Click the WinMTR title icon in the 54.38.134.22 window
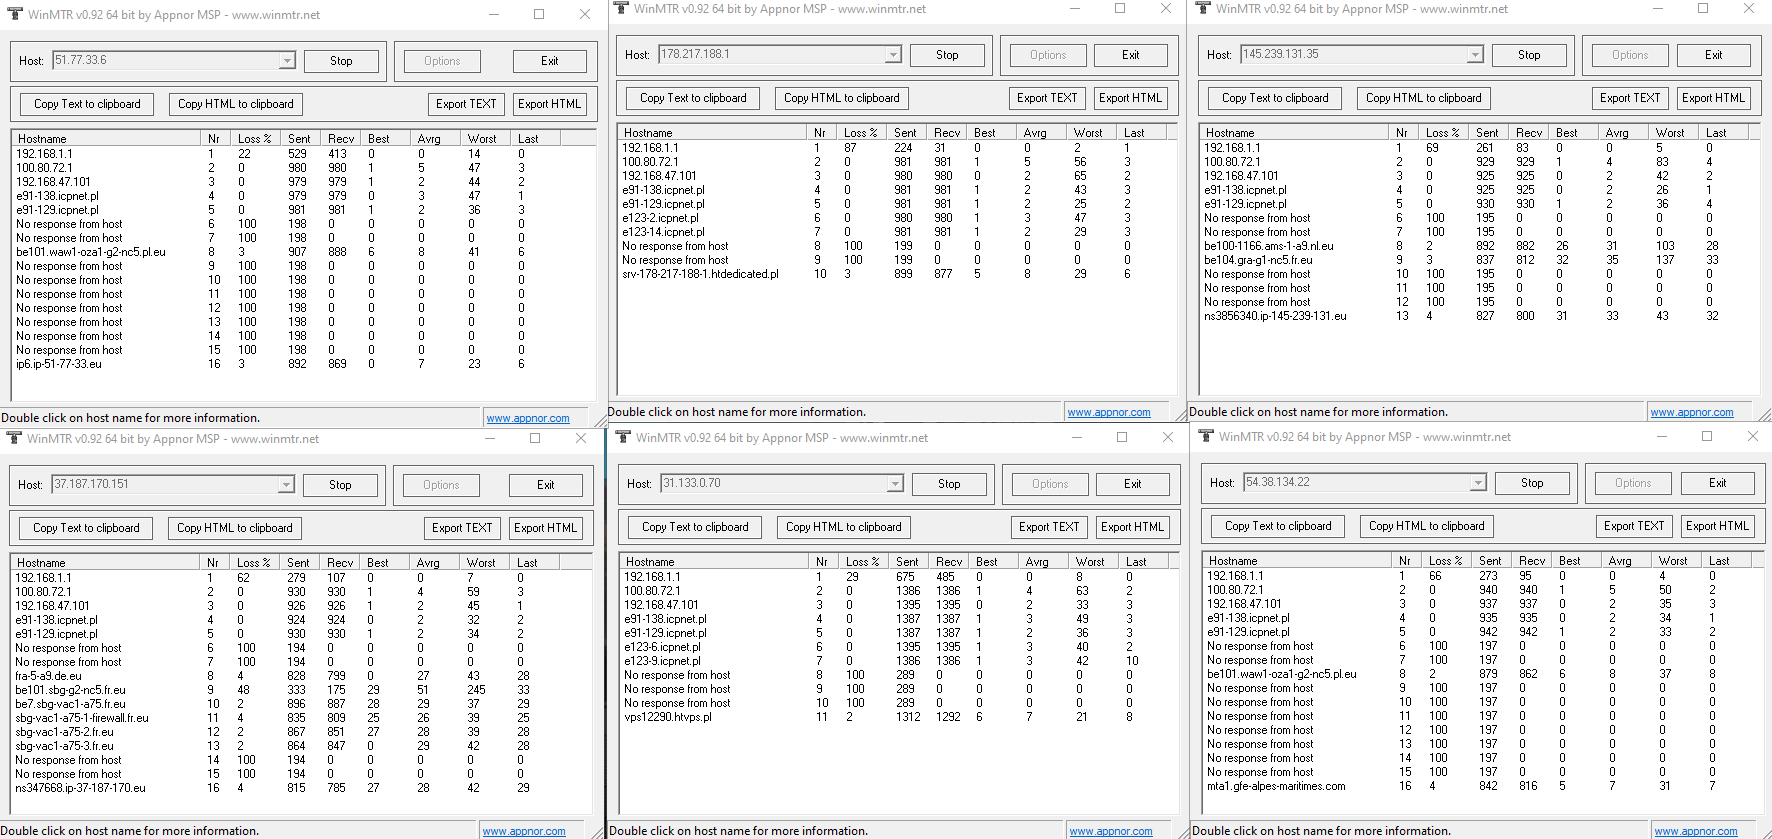The image size is (1772, 839). click(x=1205, y=437)
